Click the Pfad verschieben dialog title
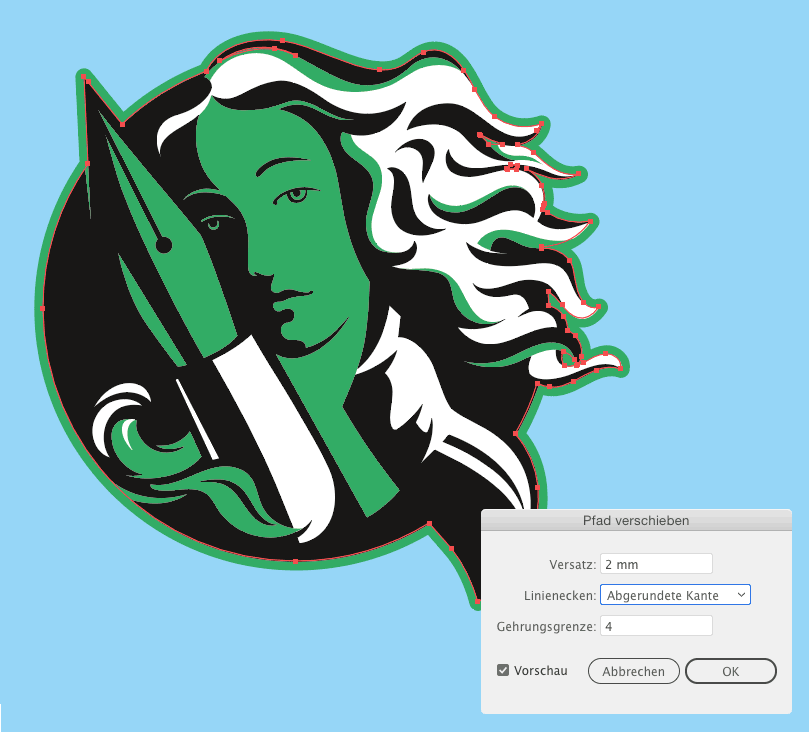Viewport: 809px width, 732px height. click(636, 520)
